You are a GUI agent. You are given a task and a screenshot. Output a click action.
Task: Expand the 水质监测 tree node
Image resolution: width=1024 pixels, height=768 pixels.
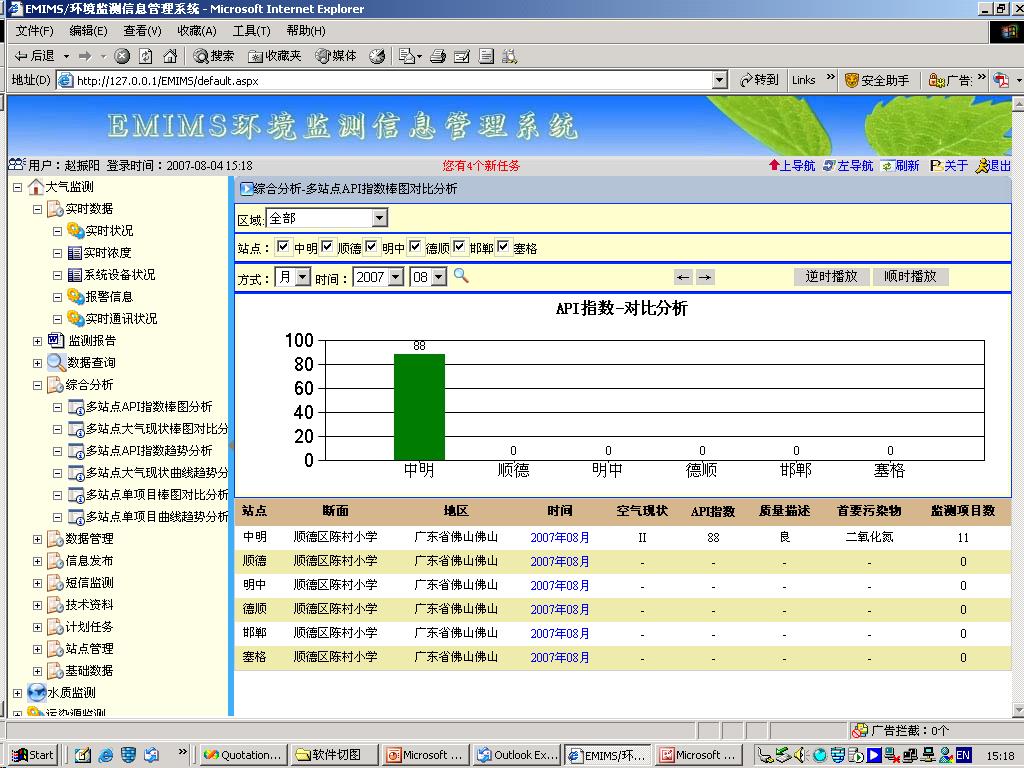18,694
